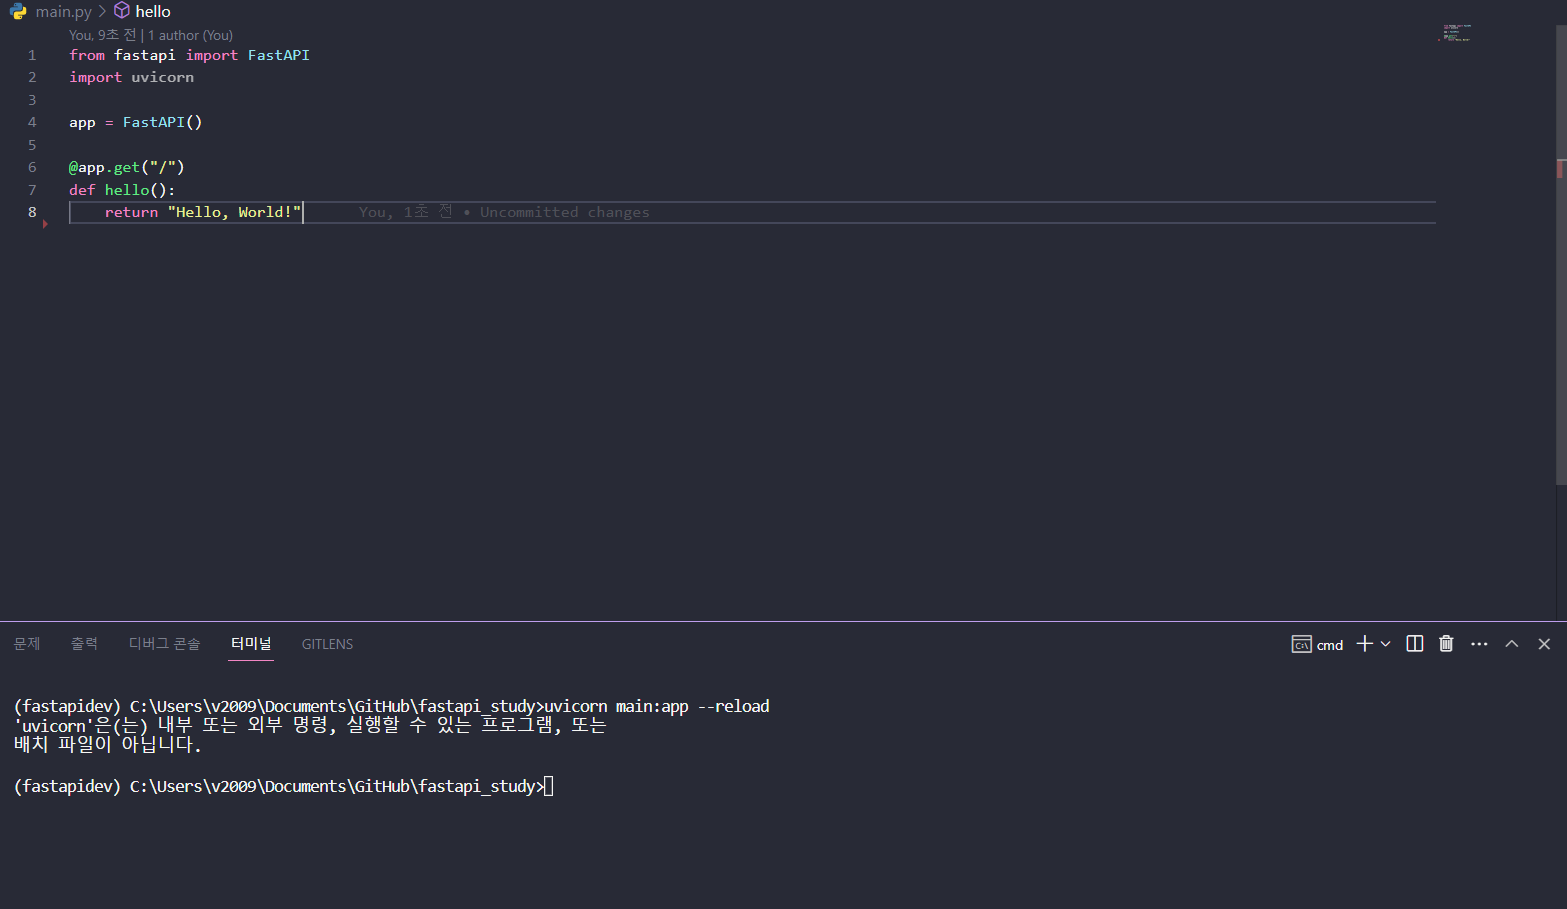The image size is (1567, 909).
Task: Open the 디버그 콘솔 tab
Action: 164,644
